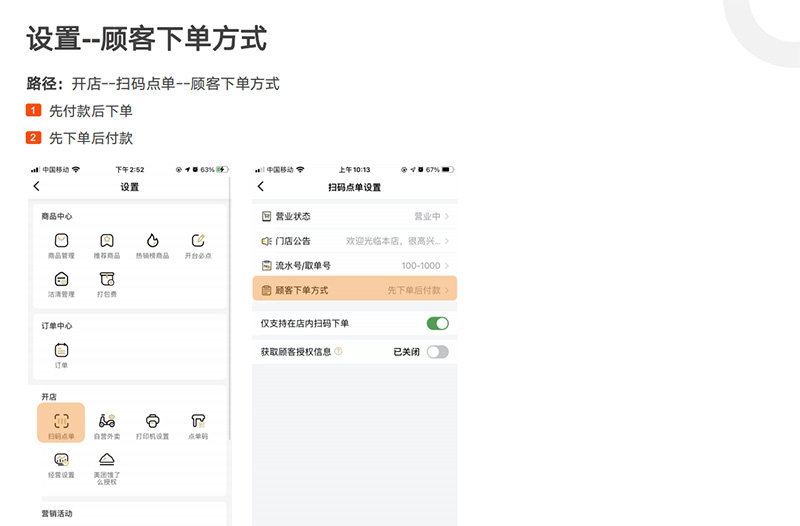Click the 营业状态 shop icon

click(266, 216)
